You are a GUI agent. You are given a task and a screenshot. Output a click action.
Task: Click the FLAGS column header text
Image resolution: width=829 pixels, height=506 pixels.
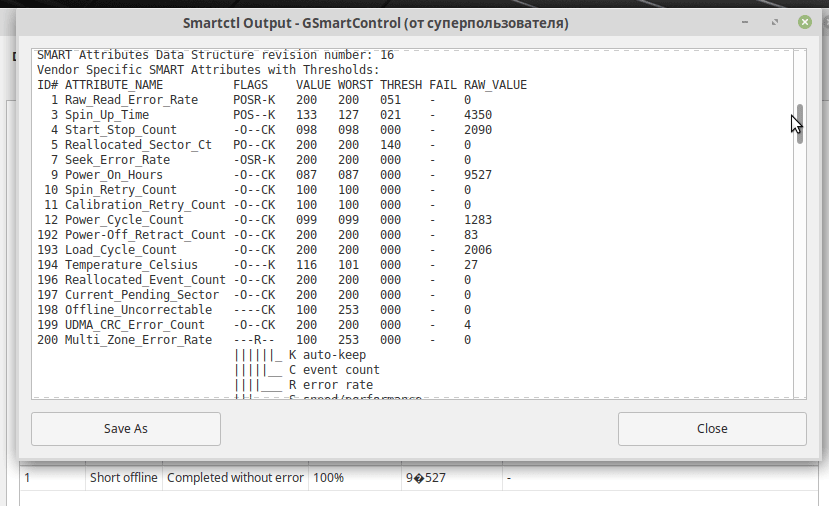pos(251,85)
